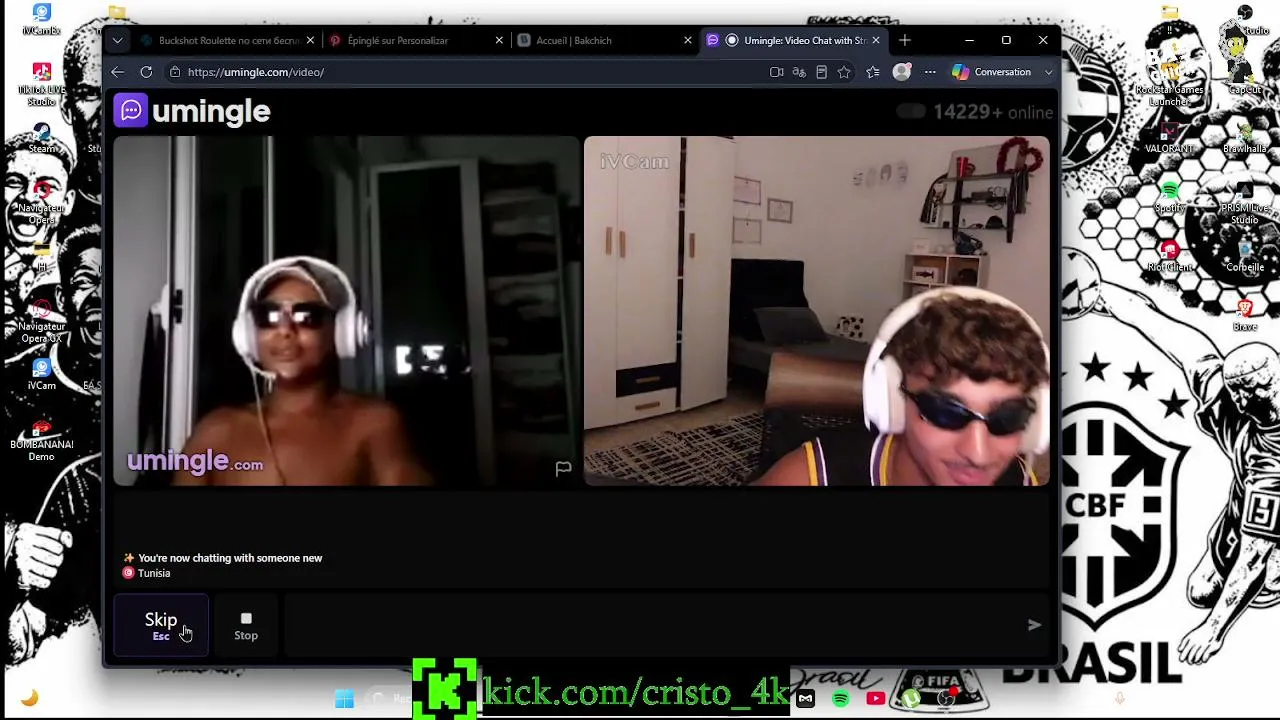This screenshot has height=720, width=1280.
Task: Open the Navigateur Opera GX desktop shortcut
Action: 42,321
